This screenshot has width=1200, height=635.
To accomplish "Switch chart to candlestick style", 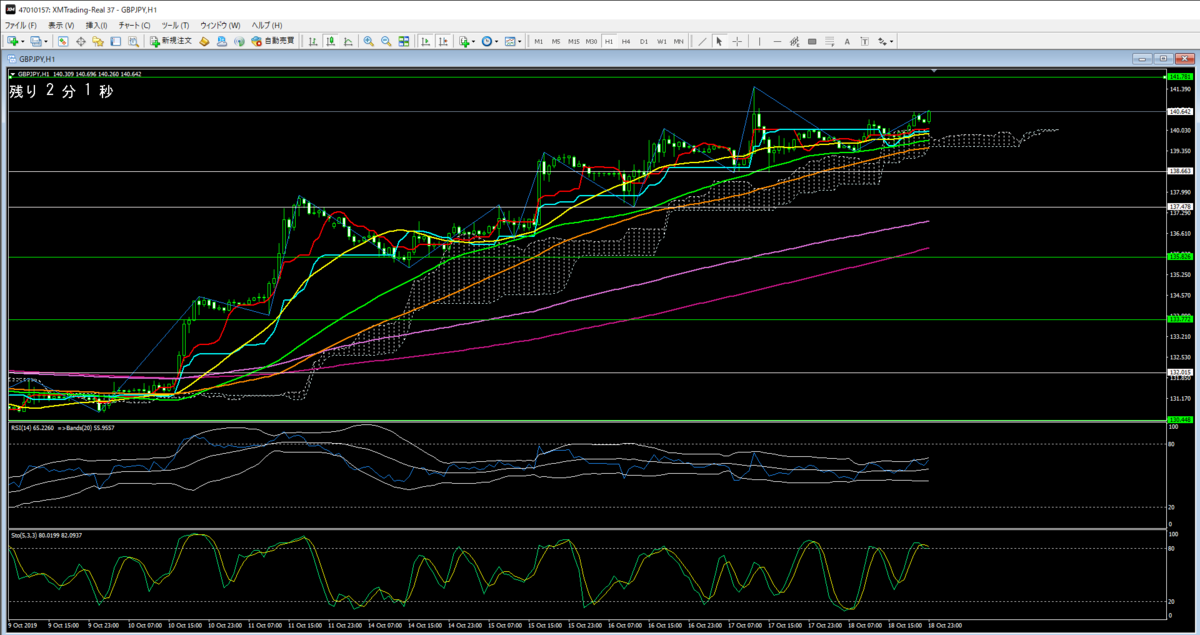I will [x=330, y=41].
